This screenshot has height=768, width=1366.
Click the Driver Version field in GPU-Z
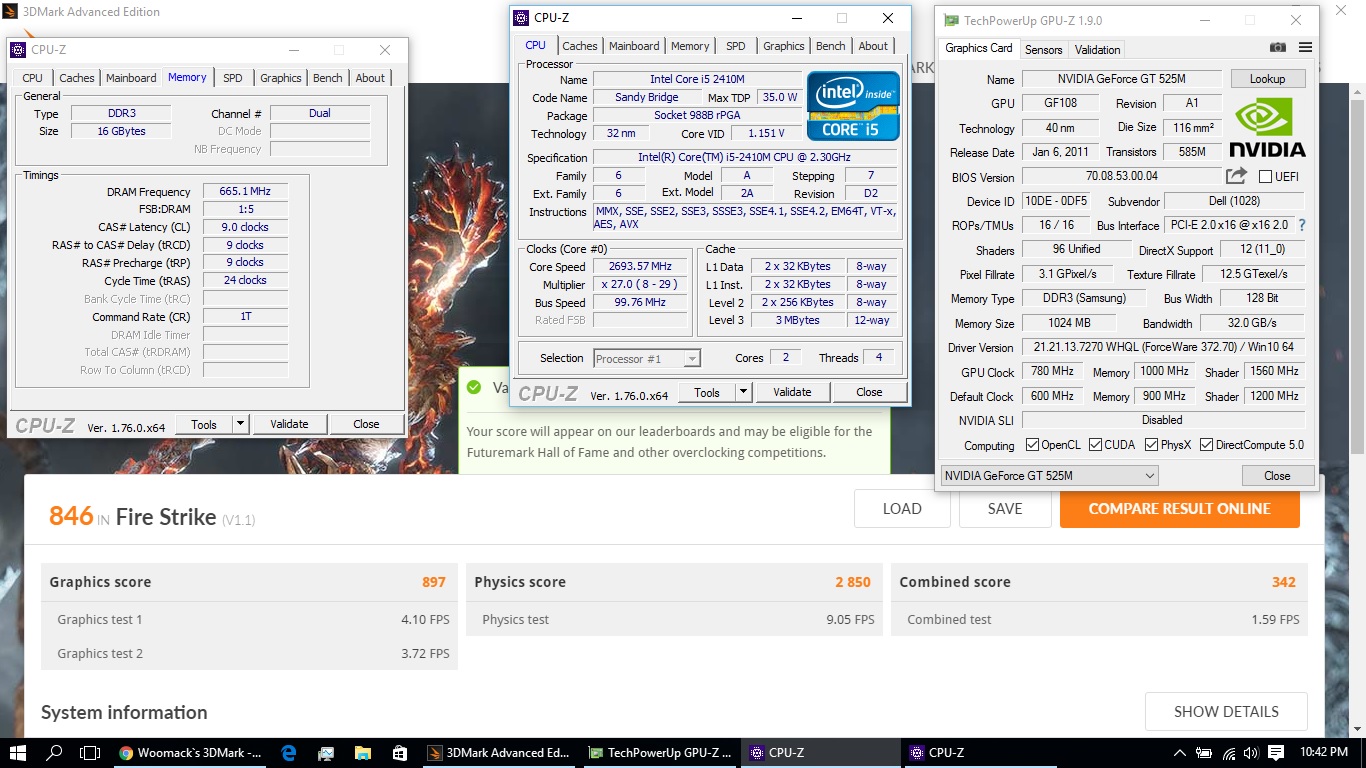(x=1163, y=347)
